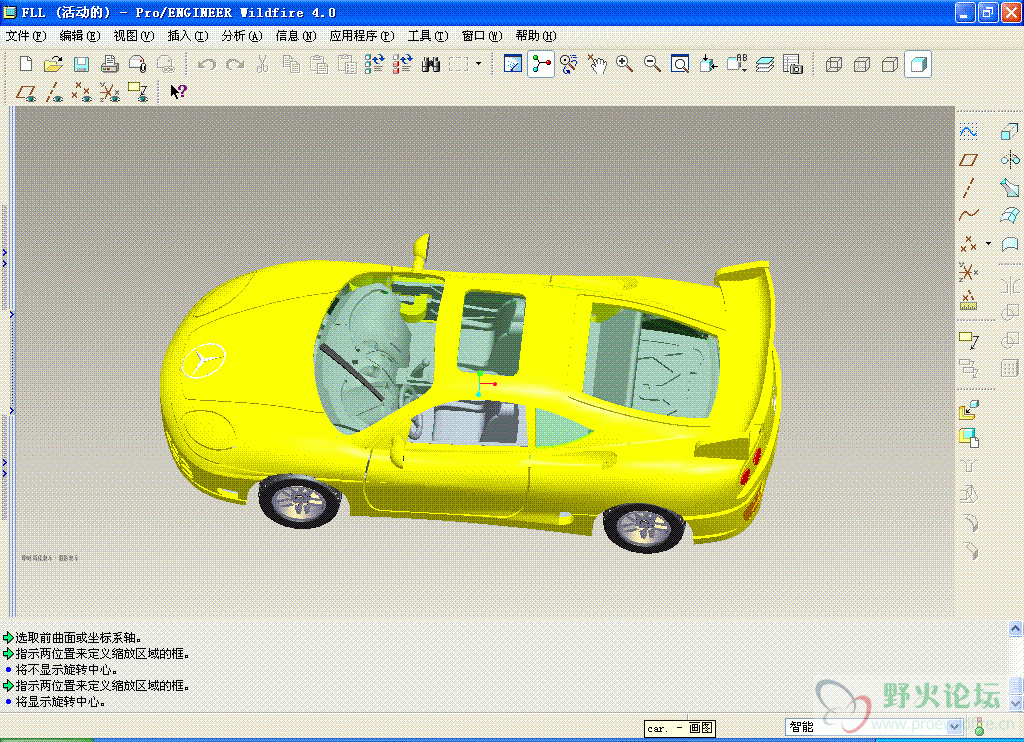
Task: Click the What's This help cursor icon
Action: [x=178, y=91]
